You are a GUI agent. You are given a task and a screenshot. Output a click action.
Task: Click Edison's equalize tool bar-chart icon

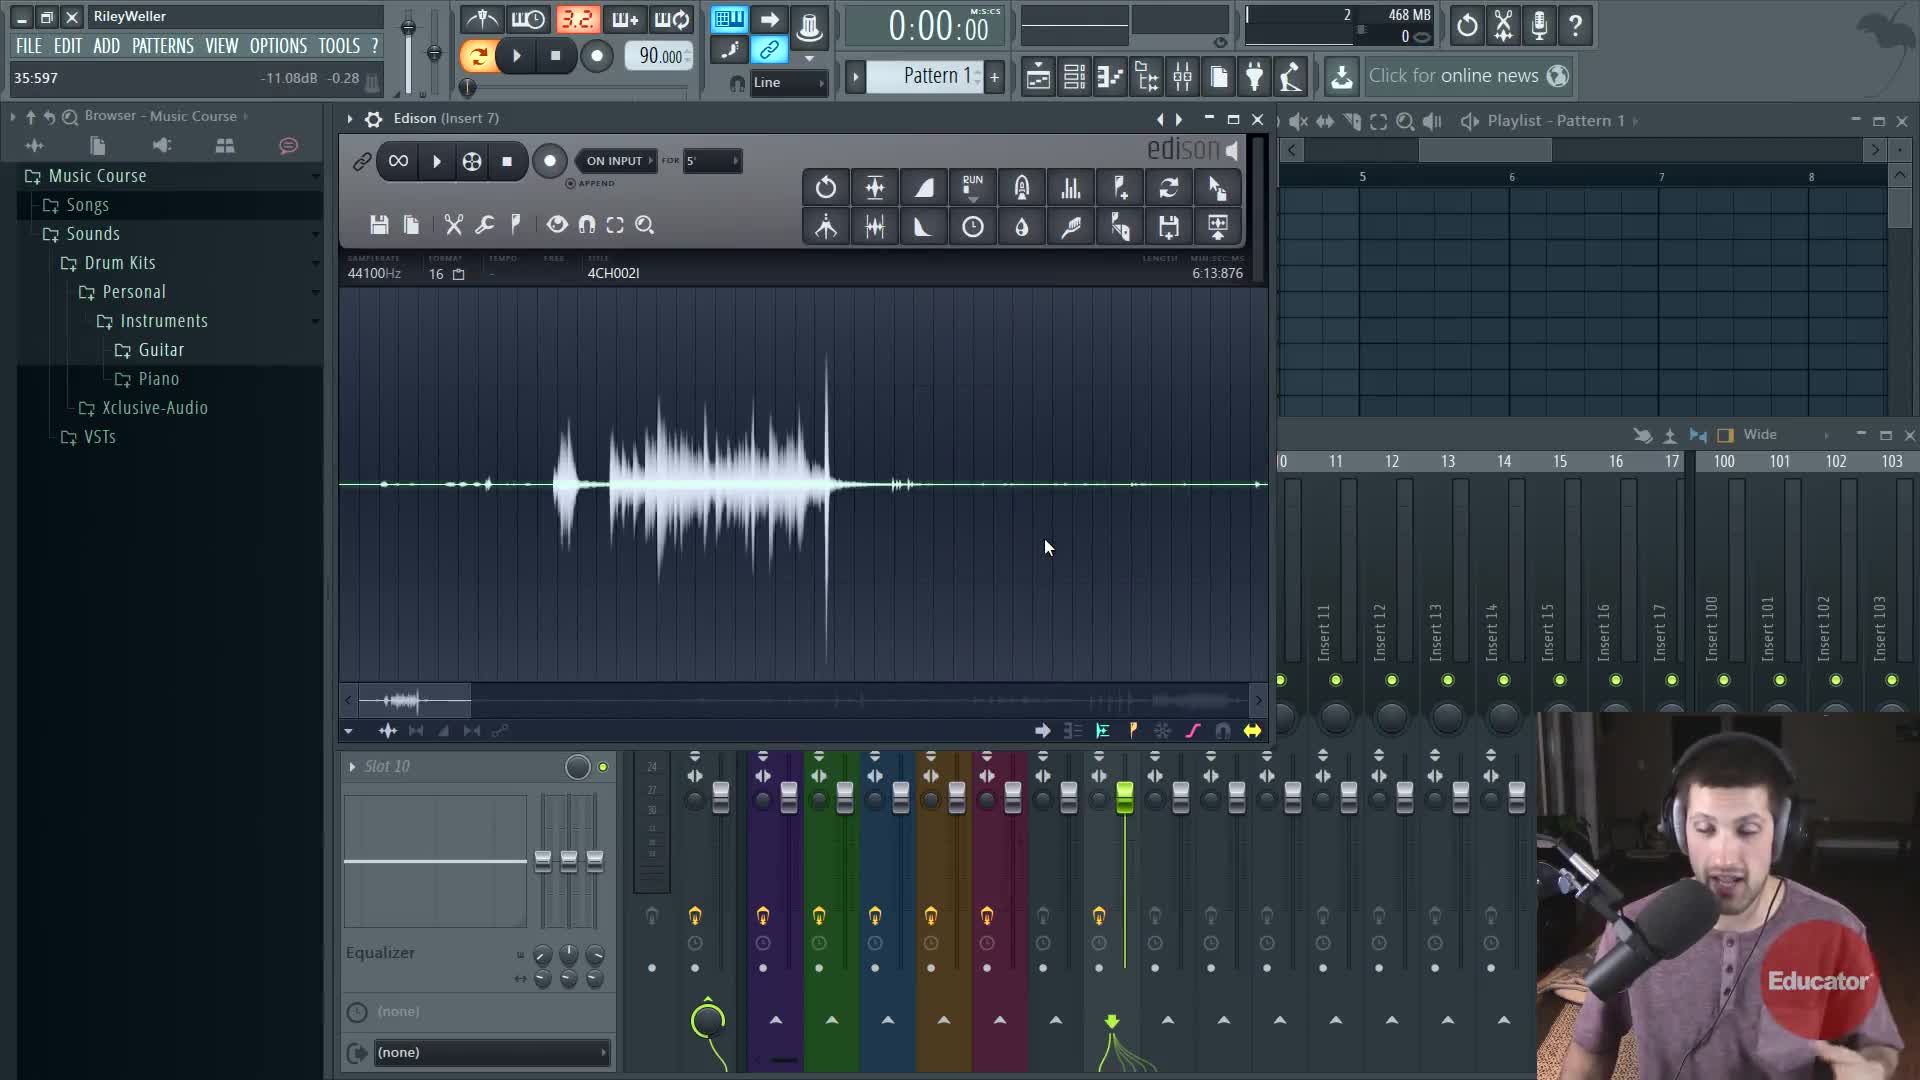tap(1070, 188)
